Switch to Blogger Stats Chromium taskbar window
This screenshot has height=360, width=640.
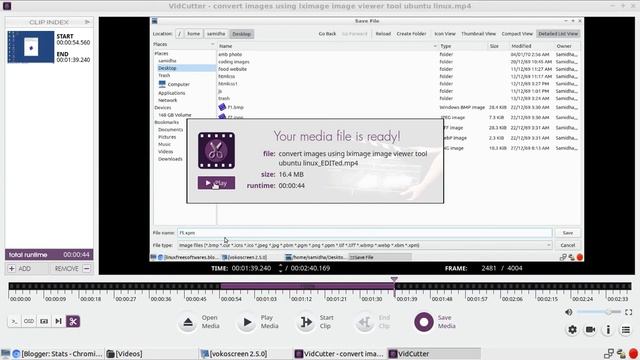coord(58,354)
